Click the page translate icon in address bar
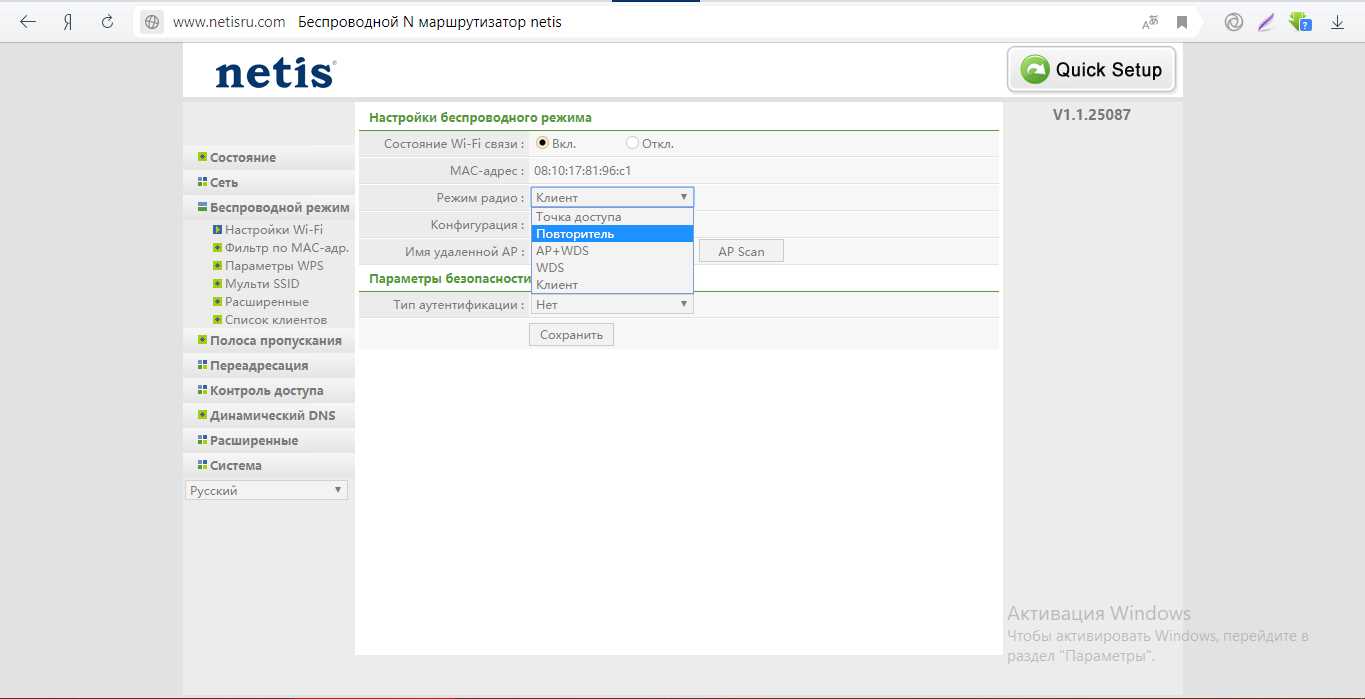This screenshot has height=699, width=1365. coord(1150,22)
